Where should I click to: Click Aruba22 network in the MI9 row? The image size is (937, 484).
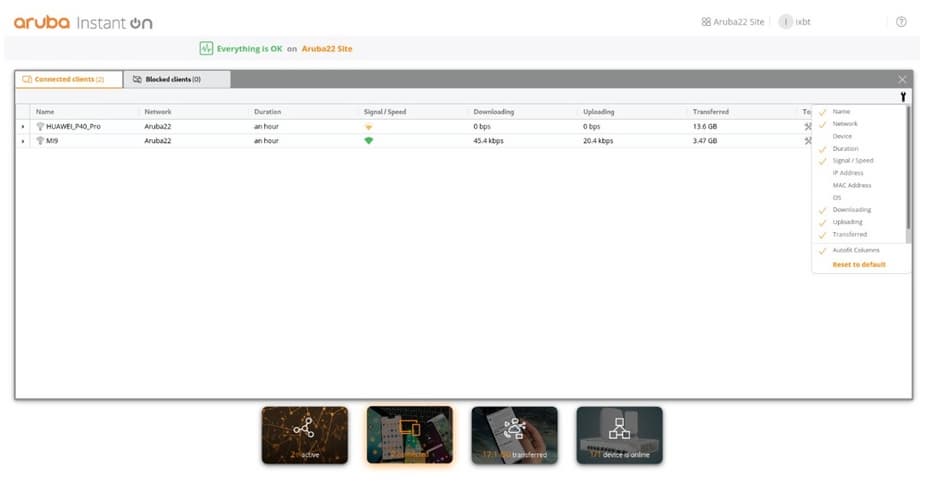(158, 141)
